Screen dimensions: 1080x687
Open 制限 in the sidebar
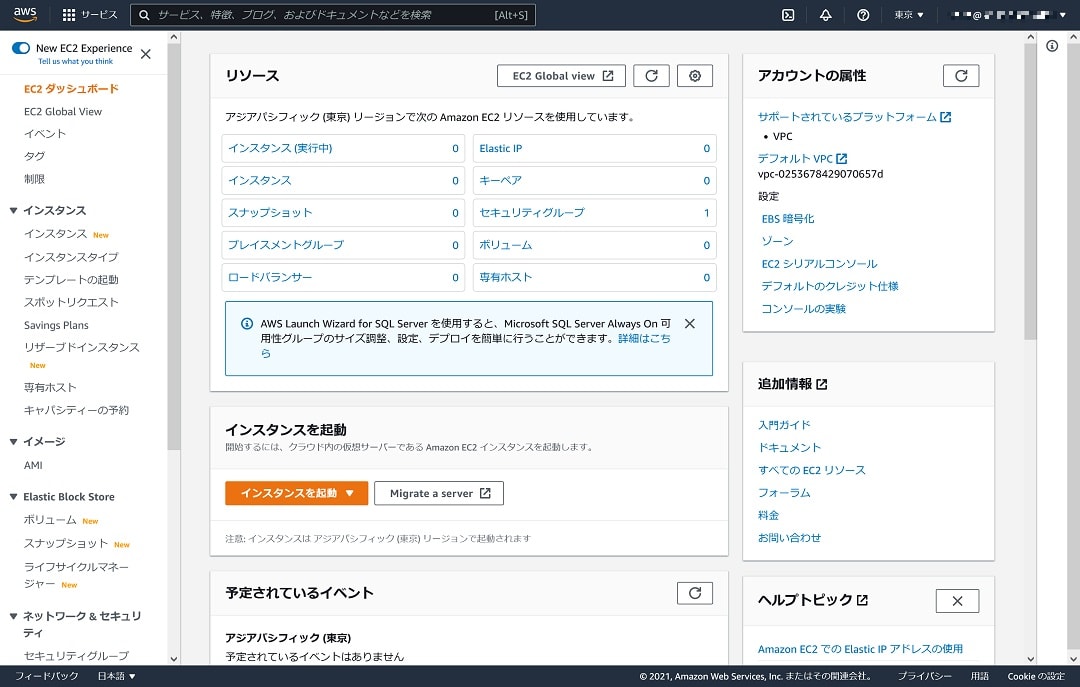[34, 179]
